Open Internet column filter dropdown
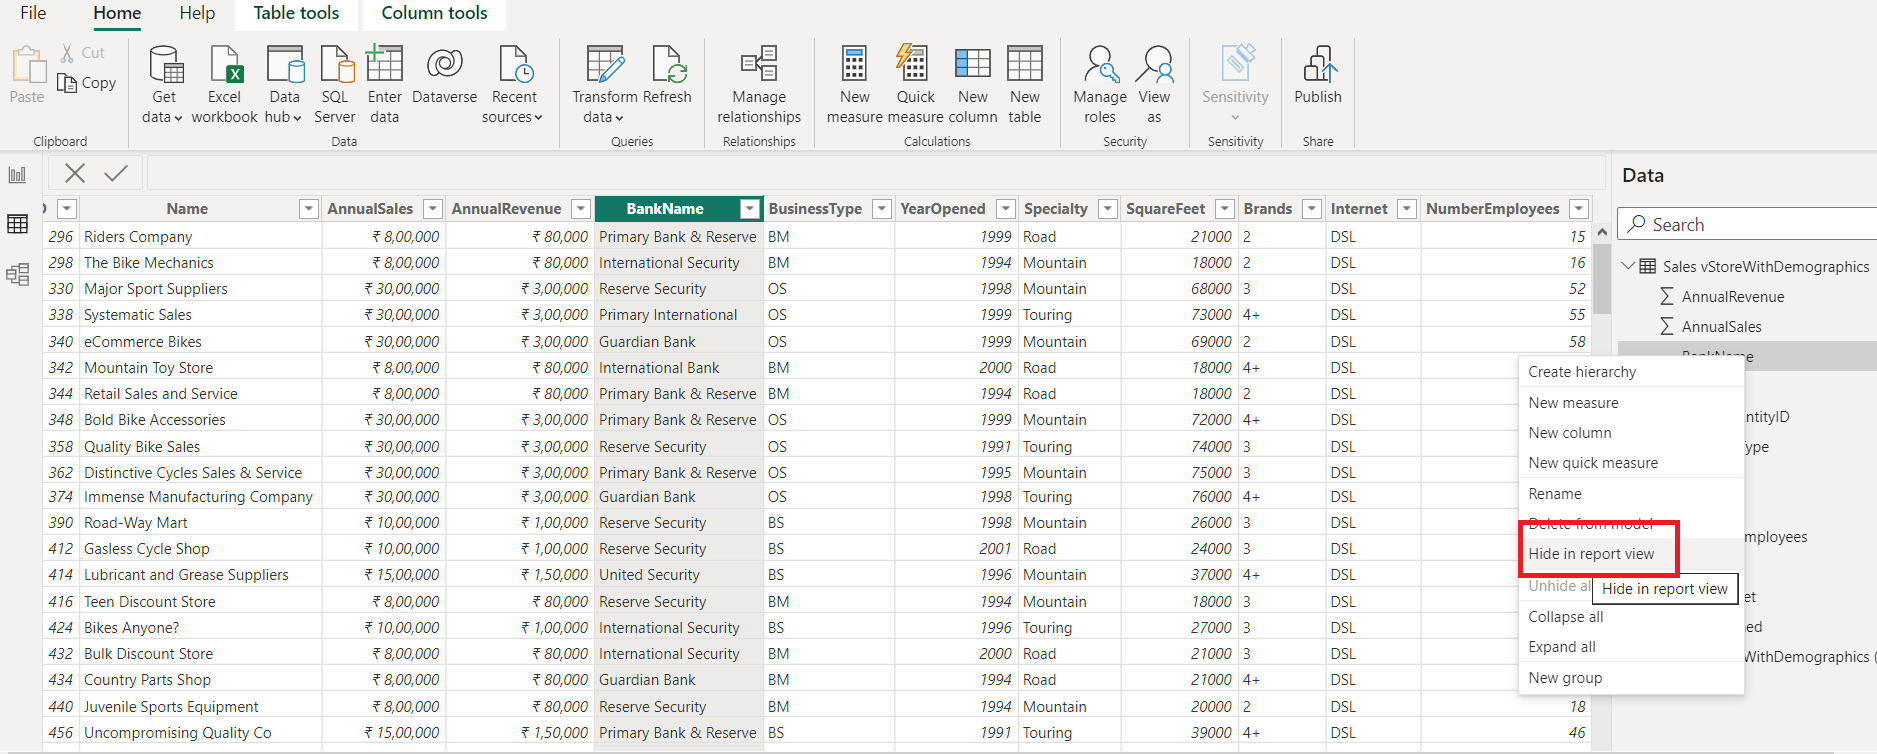This screenshot has width=1877, height=754. 1407,209
